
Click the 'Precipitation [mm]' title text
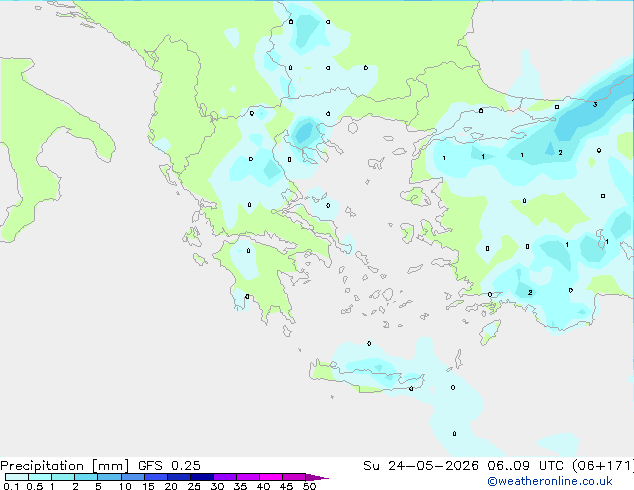click(64, 466)
